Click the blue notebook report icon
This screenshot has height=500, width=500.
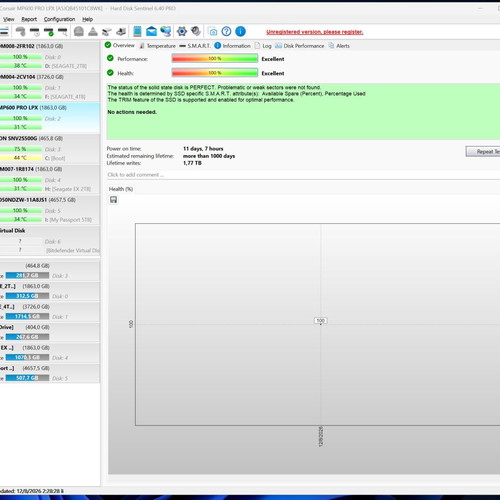(137, 32)
